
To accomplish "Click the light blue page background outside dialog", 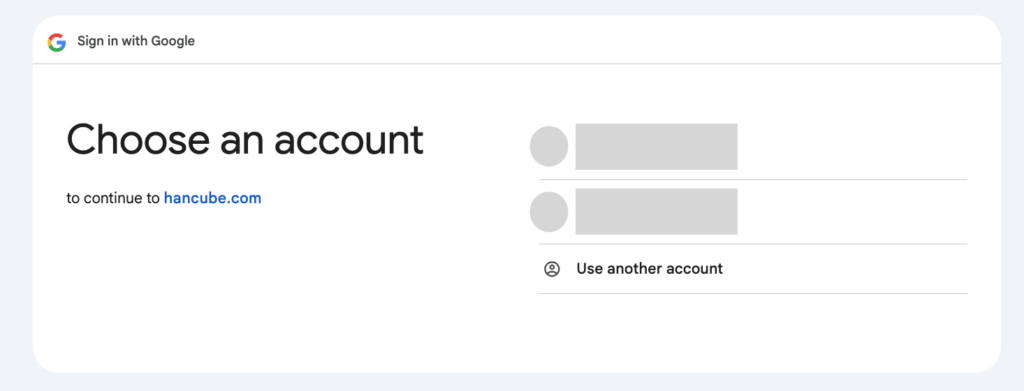I will coord(512,383).
